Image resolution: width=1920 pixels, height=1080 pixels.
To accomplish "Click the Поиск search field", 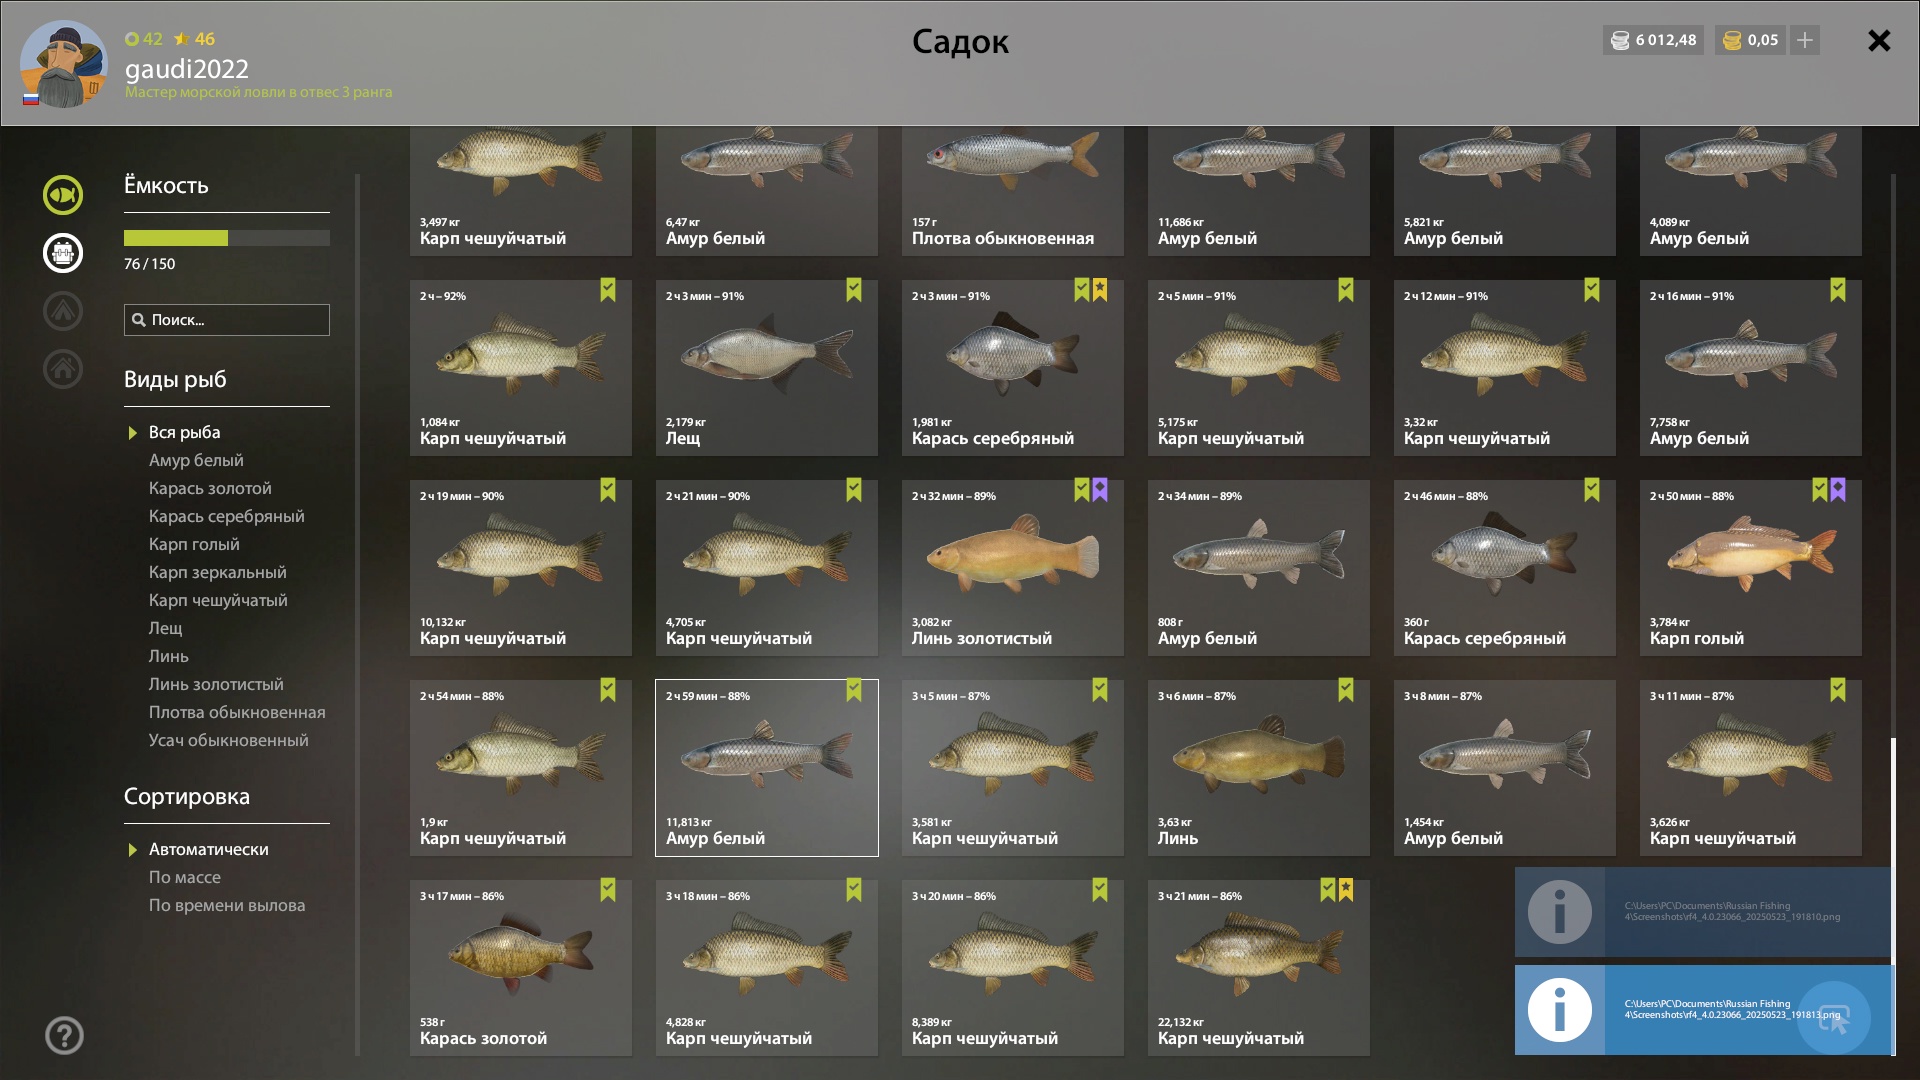I will click(x=227, y=320).
